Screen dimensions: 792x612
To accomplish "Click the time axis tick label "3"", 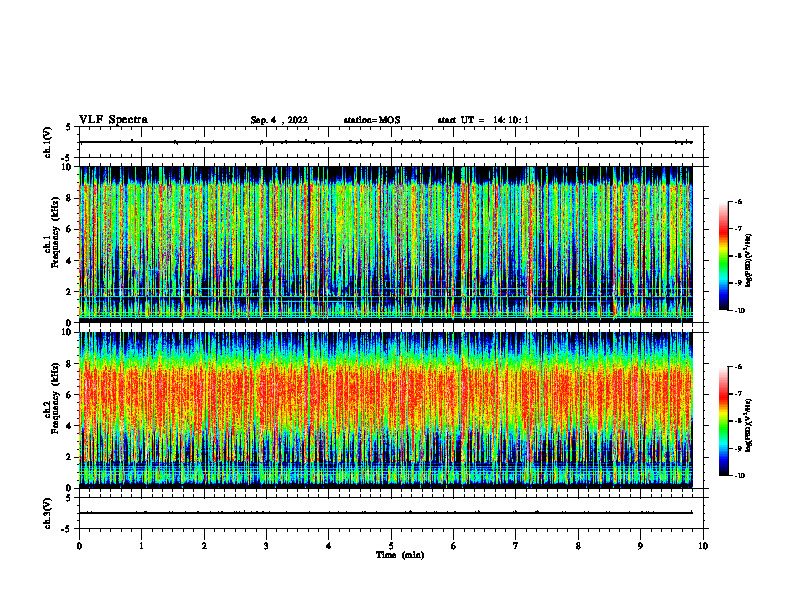I will point(266,546).
